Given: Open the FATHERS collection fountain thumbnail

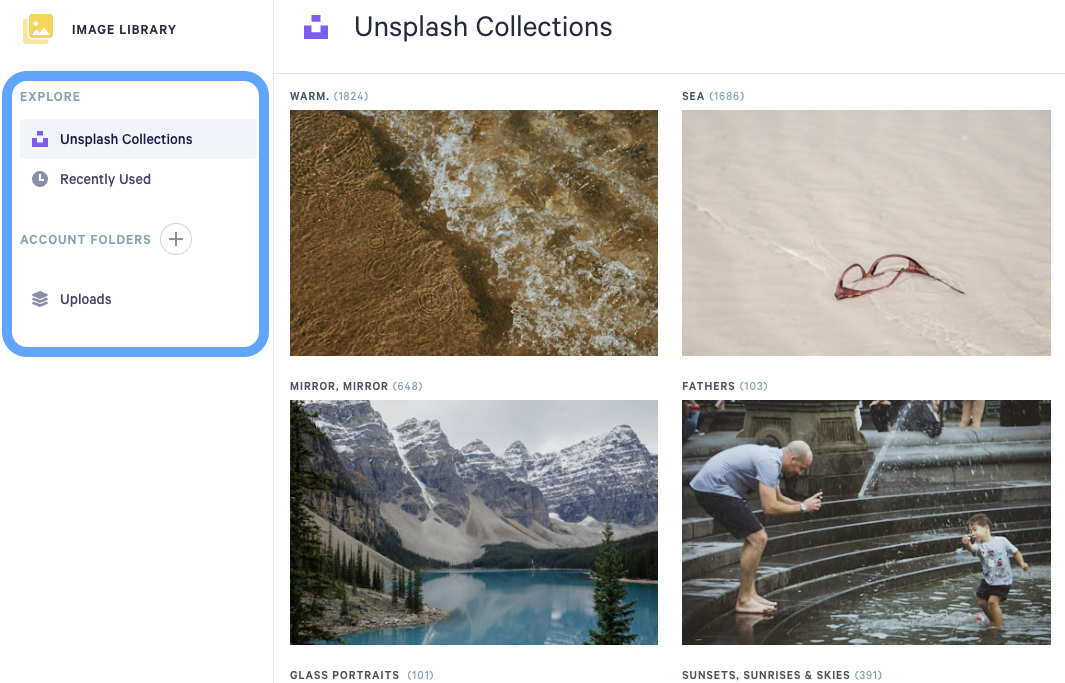Looking at the screenshot, I should point(866,522).
